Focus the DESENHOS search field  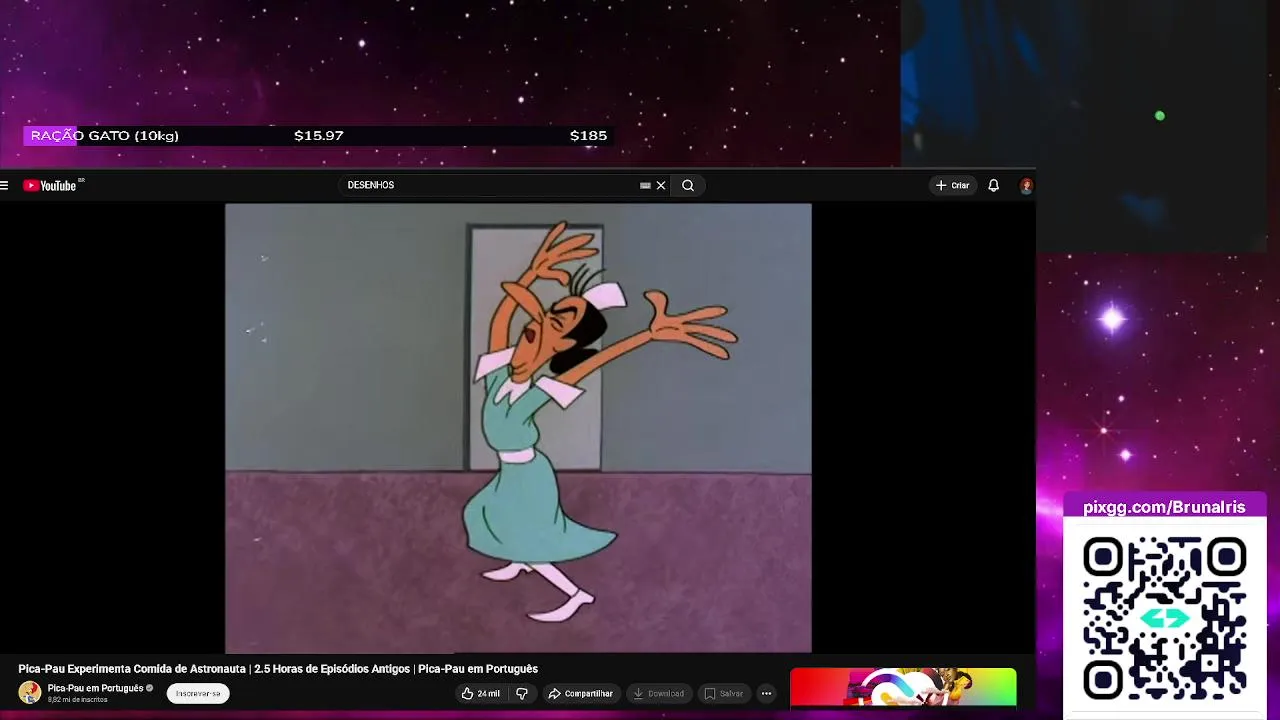(490, 185)
